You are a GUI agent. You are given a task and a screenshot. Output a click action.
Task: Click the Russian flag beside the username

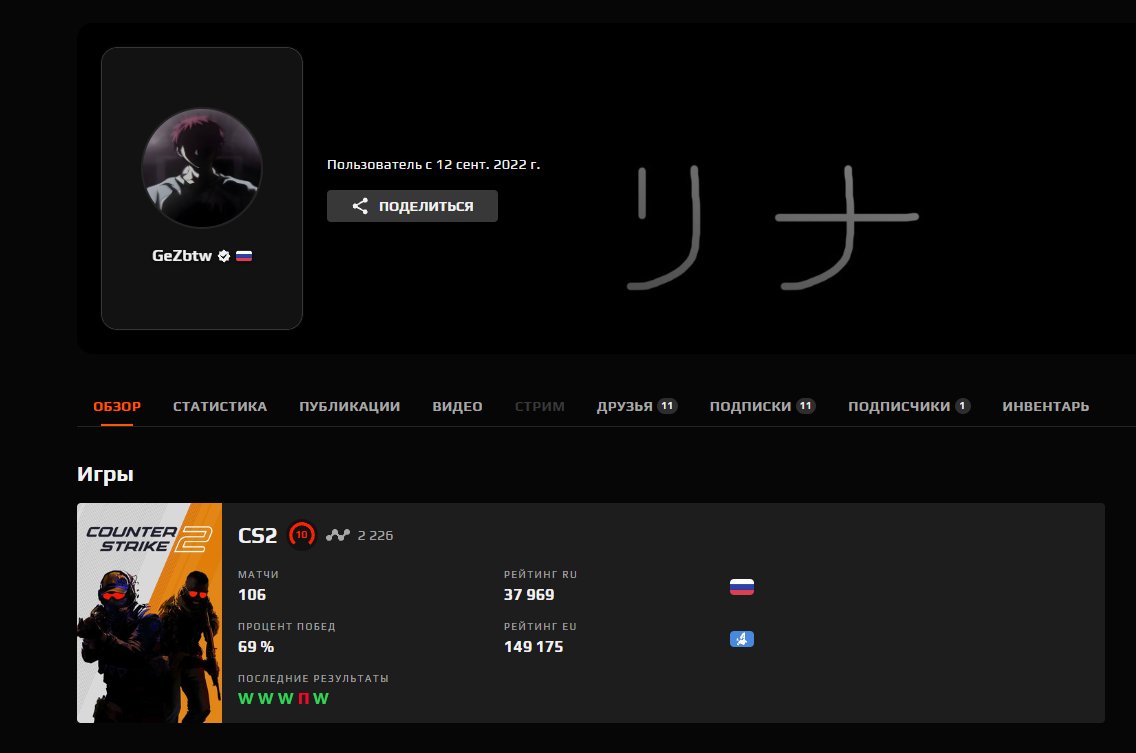pos(244,256)
